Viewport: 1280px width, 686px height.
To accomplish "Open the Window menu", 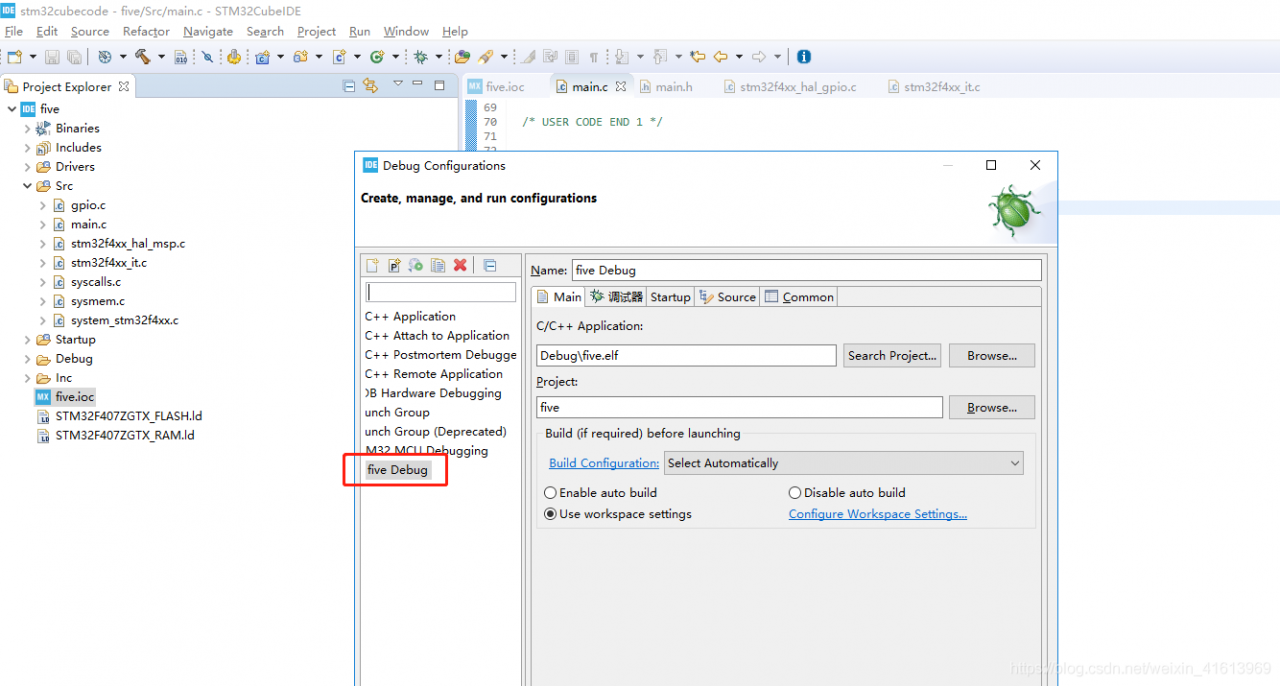I will 406,31.
